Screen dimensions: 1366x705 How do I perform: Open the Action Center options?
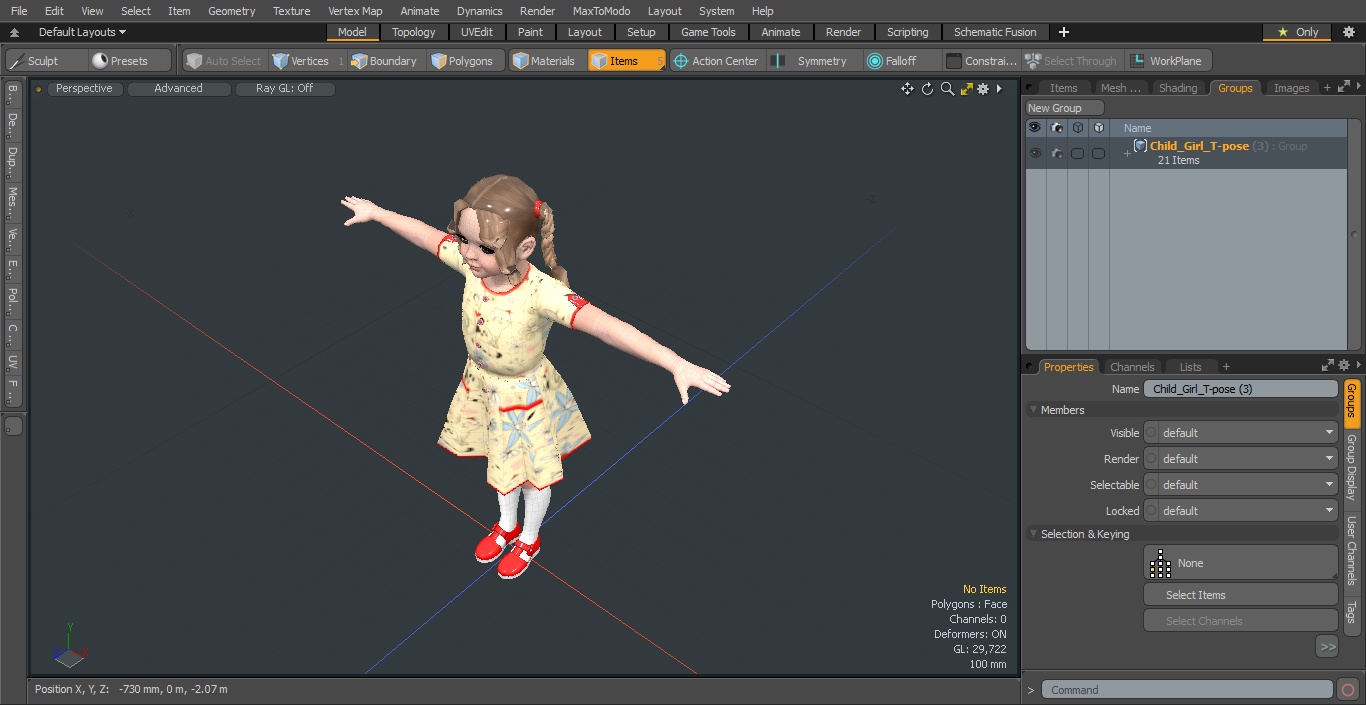click(716, 61)
